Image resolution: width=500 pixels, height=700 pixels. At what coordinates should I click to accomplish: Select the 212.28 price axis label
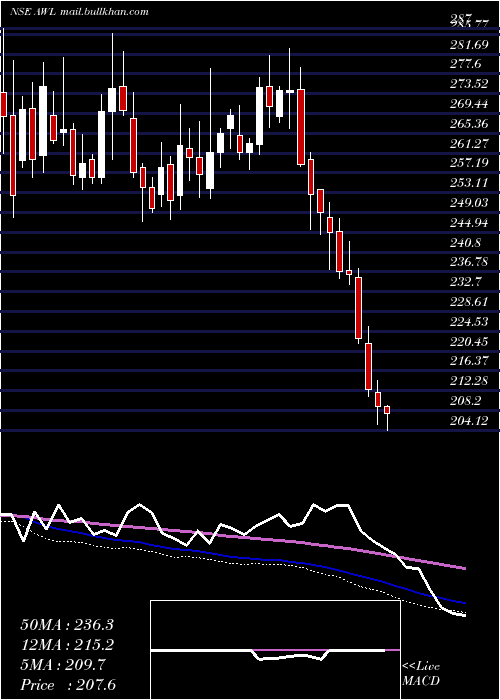468,381
